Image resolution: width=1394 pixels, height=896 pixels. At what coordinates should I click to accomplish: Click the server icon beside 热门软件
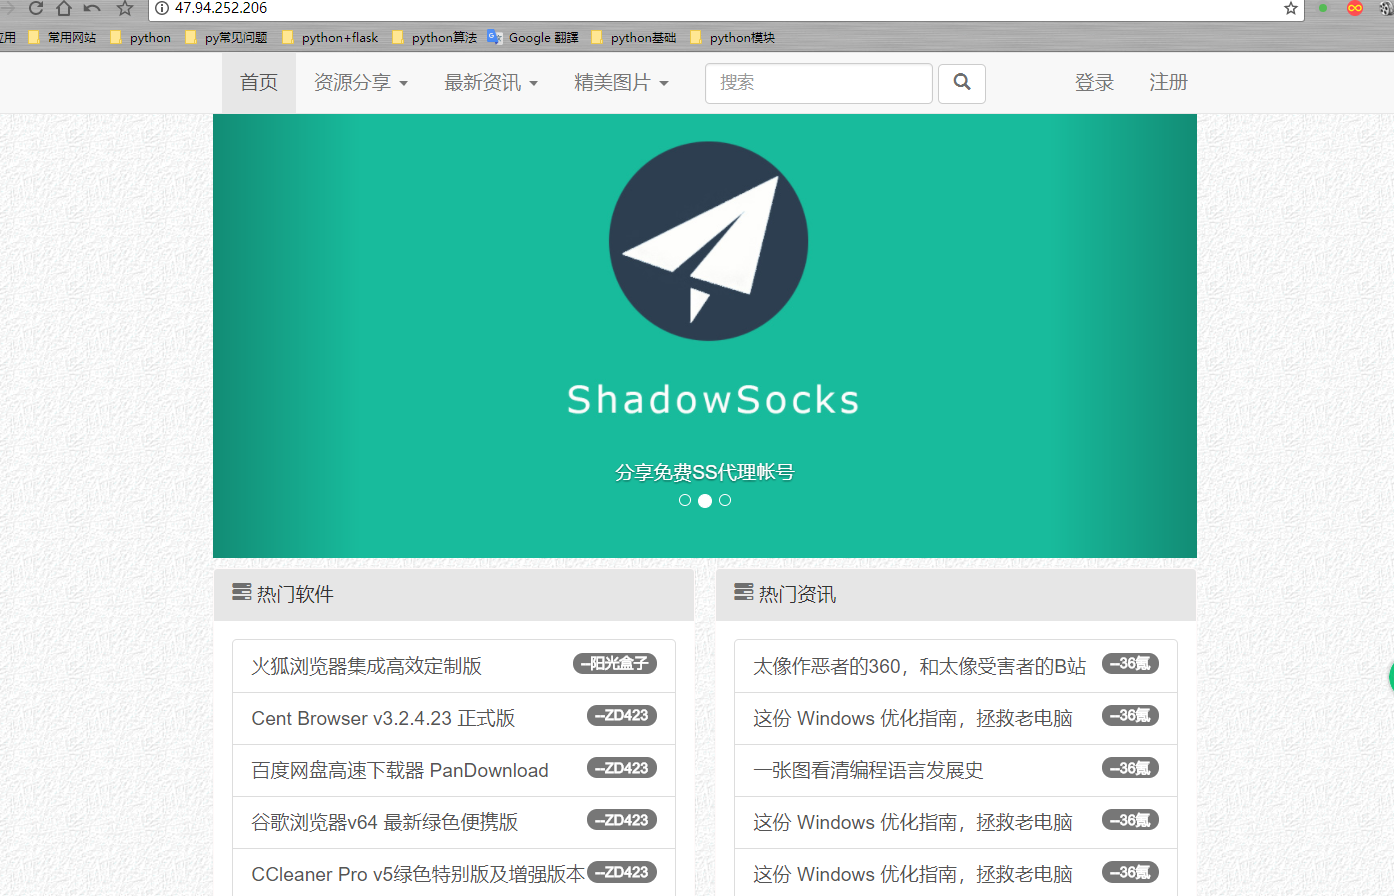click(241, 592)
